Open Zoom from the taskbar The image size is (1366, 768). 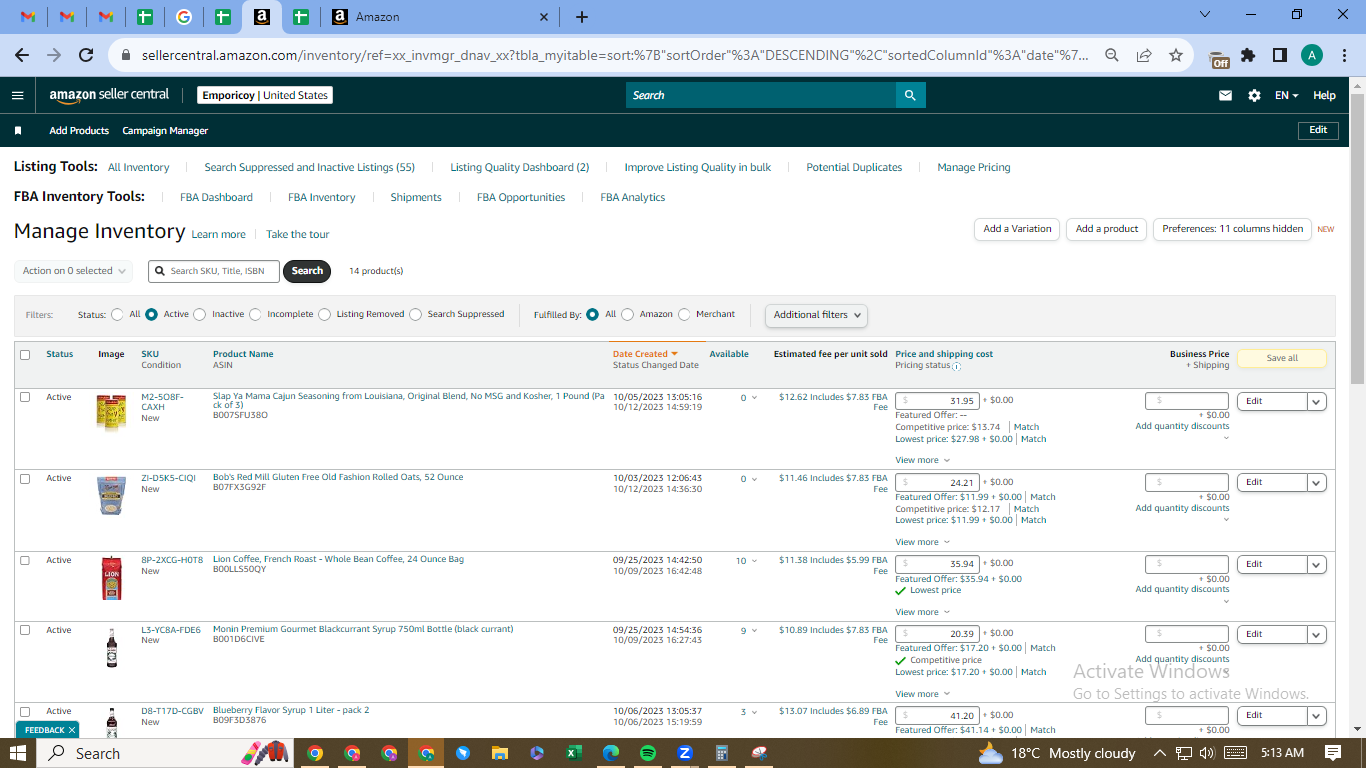tap(685, 753)
